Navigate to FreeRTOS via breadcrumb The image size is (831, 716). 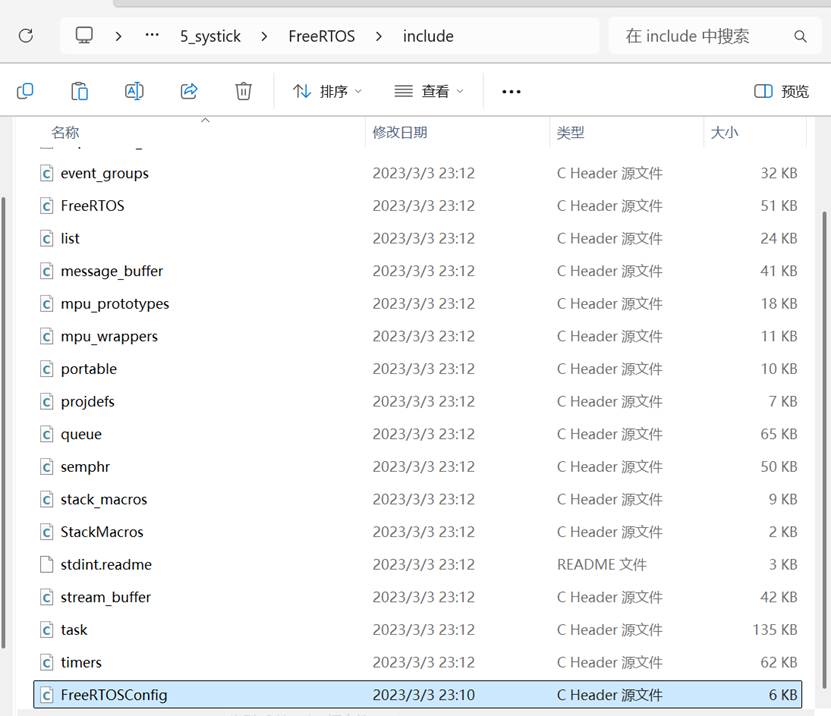(322, 35)
